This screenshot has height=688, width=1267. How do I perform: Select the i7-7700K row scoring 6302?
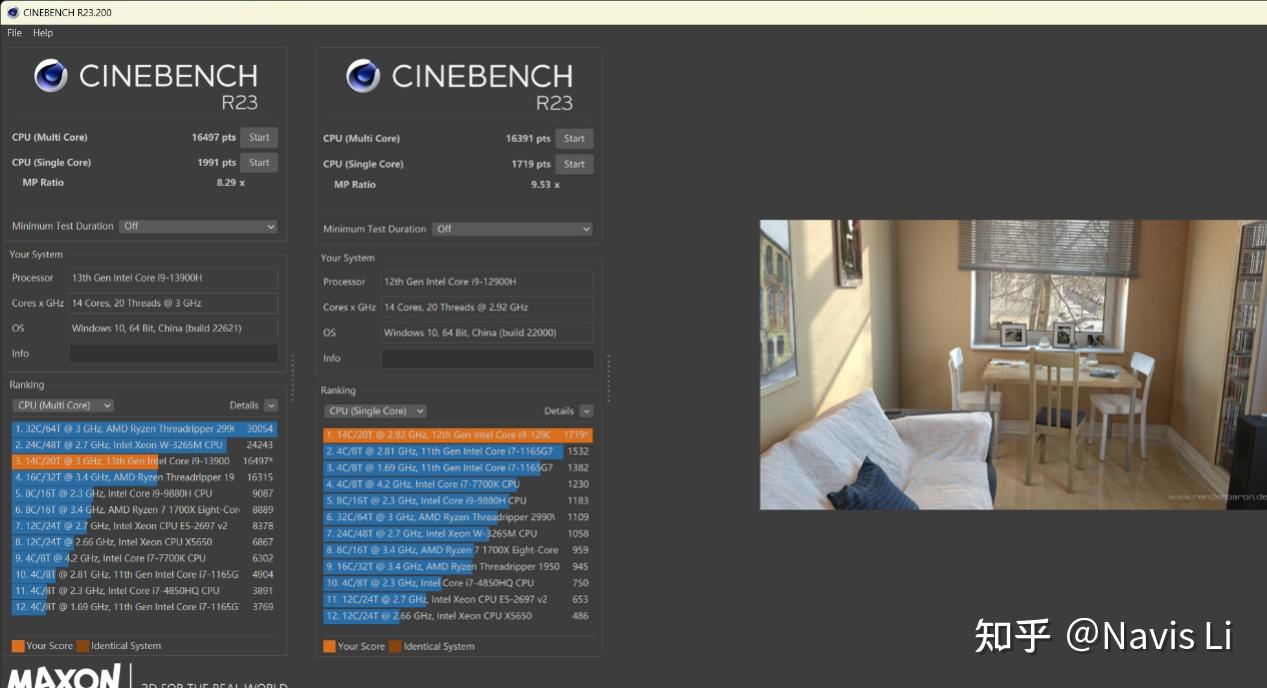[x=145, y=558]
